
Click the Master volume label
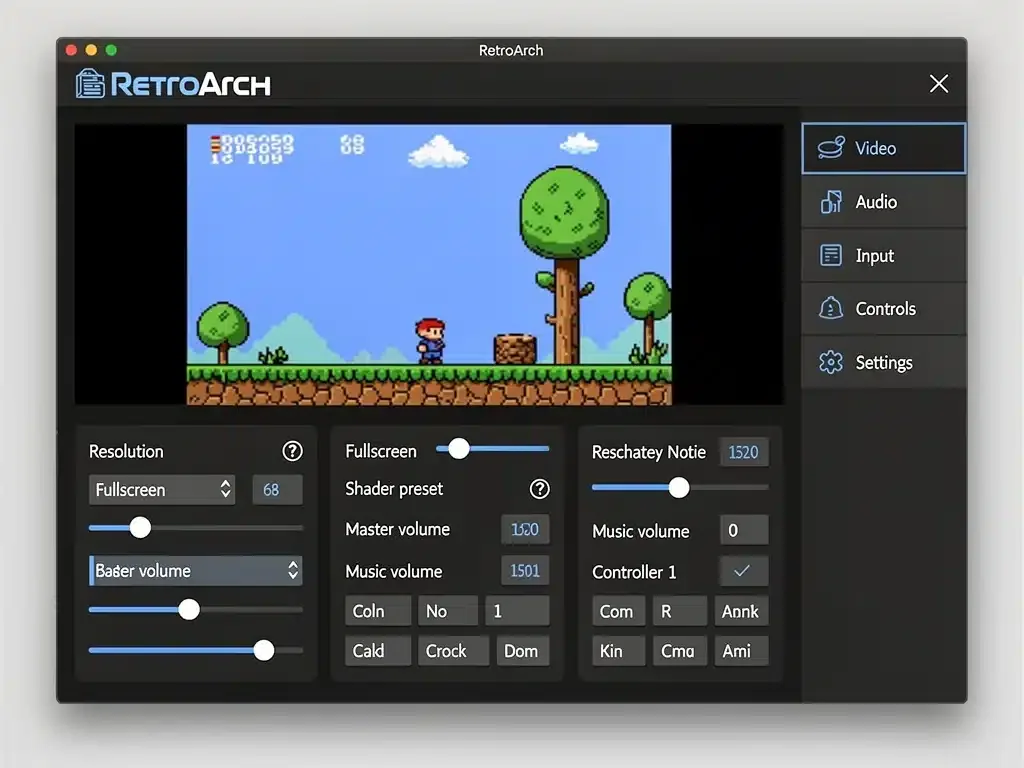(x=397, y=529)
